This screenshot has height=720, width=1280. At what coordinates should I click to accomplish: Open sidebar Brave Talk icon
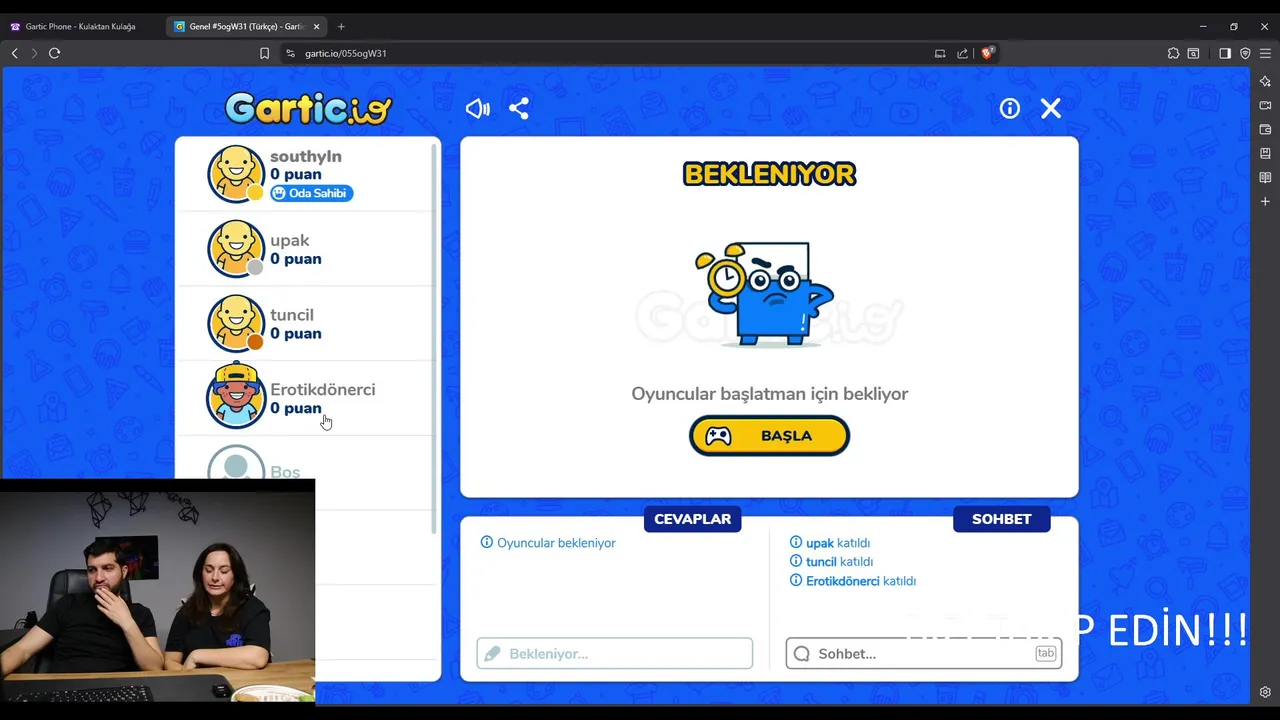pos(1265,105)
